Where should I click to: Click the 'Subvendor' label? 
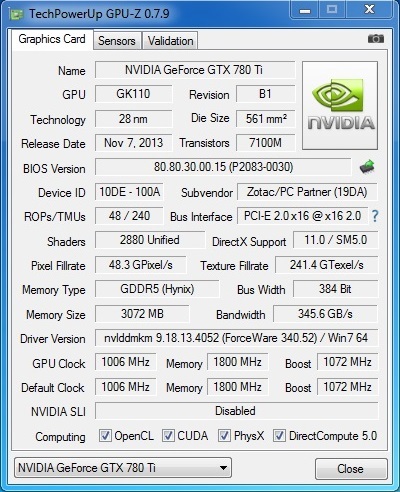[207, 193]
